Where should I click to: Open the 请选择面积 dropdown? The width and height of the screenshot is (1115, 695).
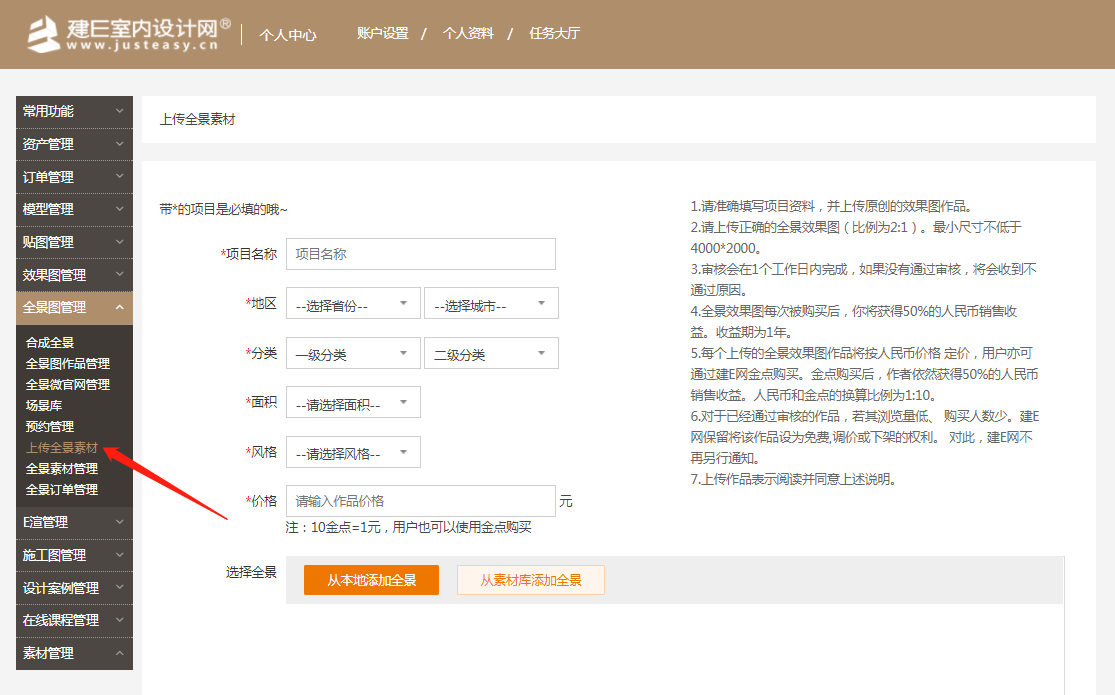point(353,403)
